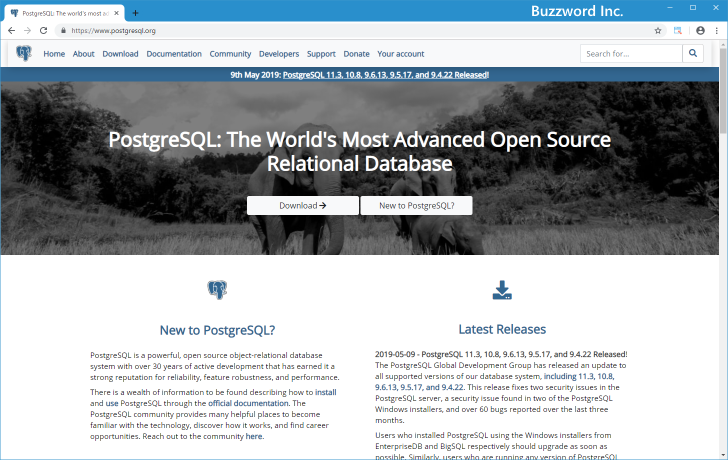Viewport: 728px width, 460px height.
Task: Go back using the browser back arrow
Action: coord(10,31)
